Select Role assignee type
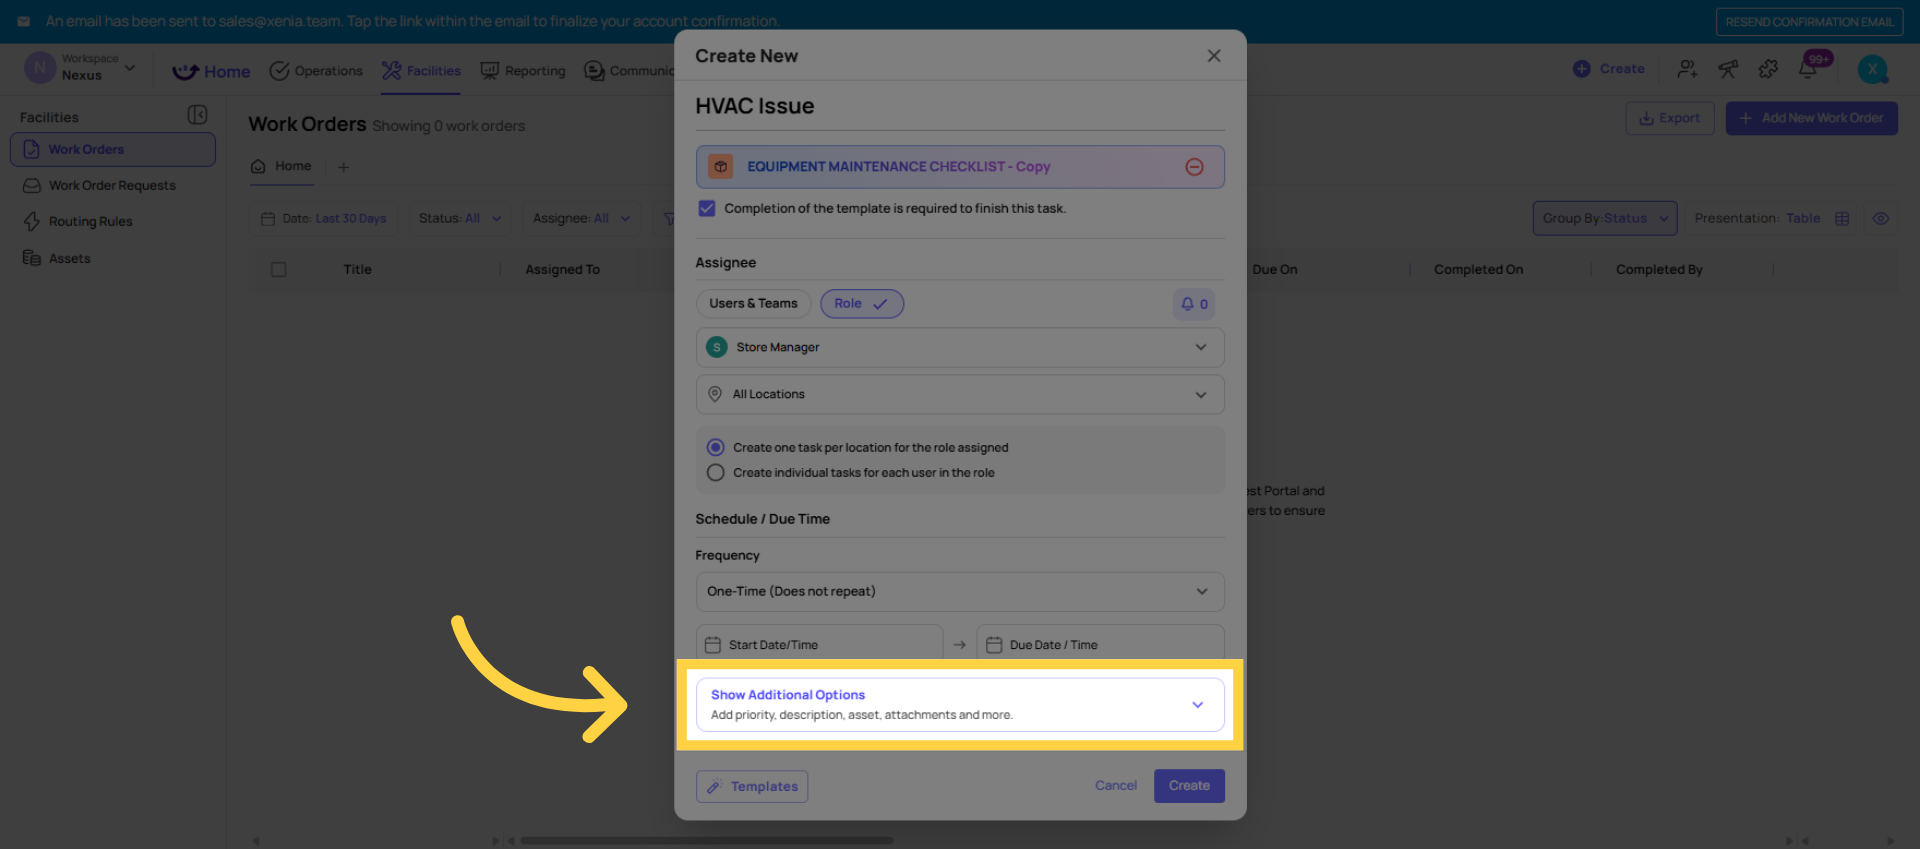The width and height of the screenshot is (1920, 849). pos(862,304)
